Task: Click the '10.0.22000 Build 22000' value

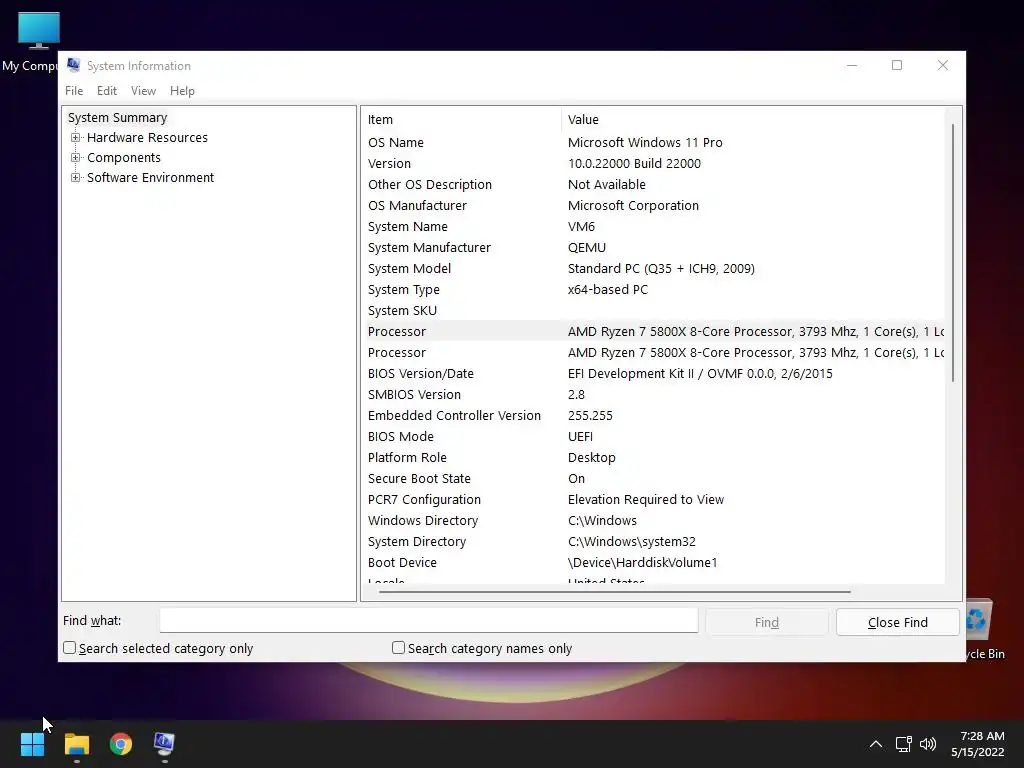Action: click(634, 163)
